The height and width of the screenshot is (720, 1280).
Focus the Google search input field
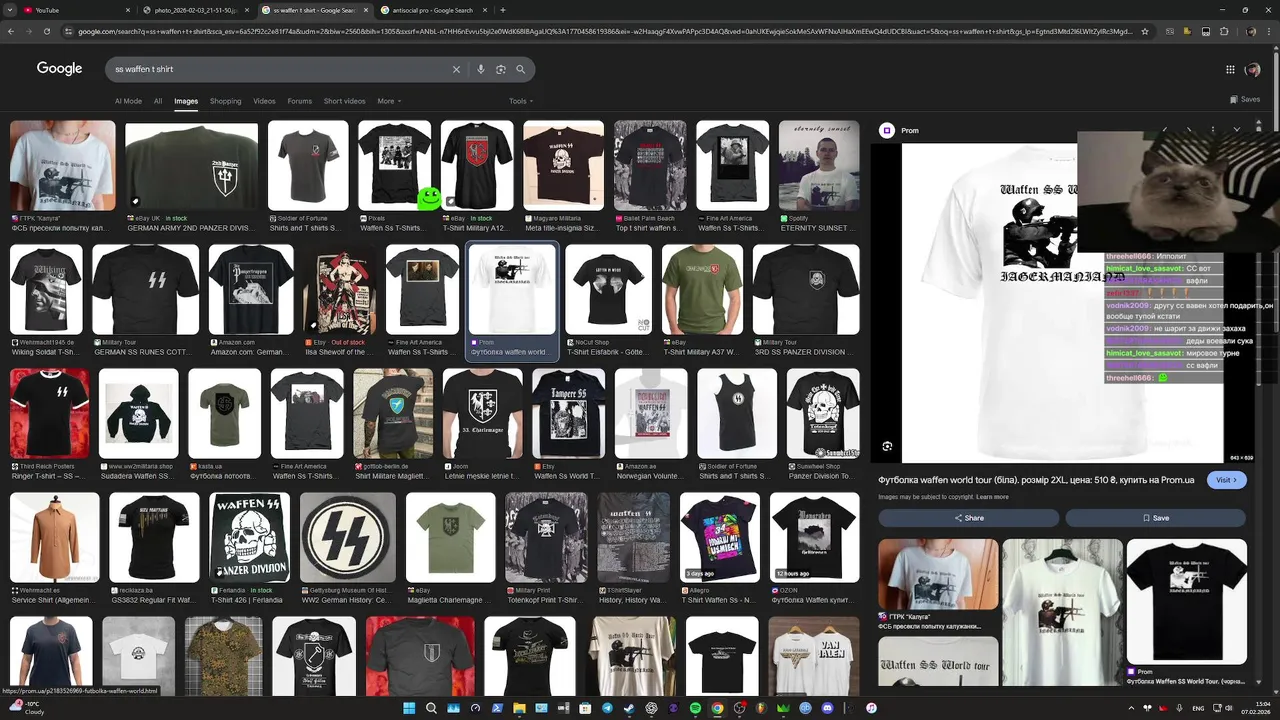click(280, 69)
